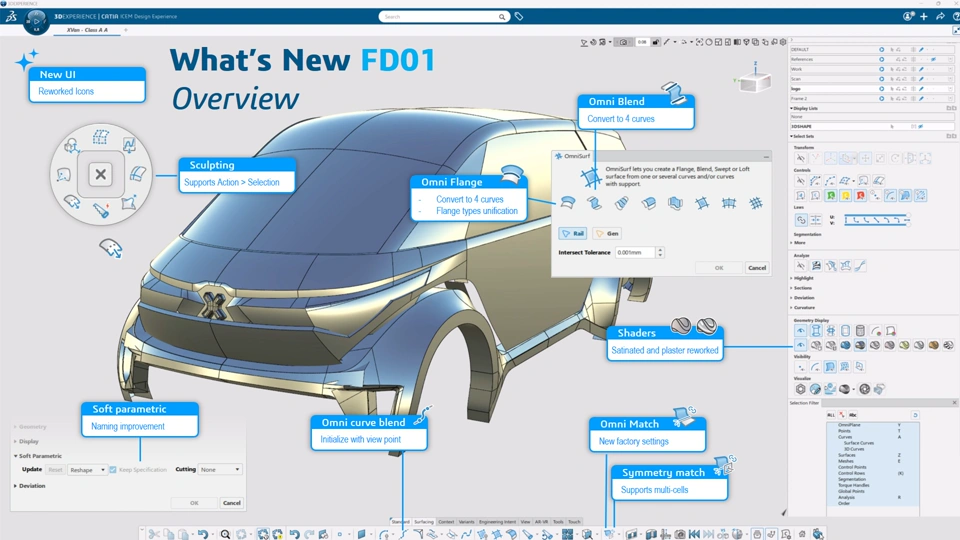
Task: Click the cut scissors icon in bottom toolbar
Action: click(154, 534)
